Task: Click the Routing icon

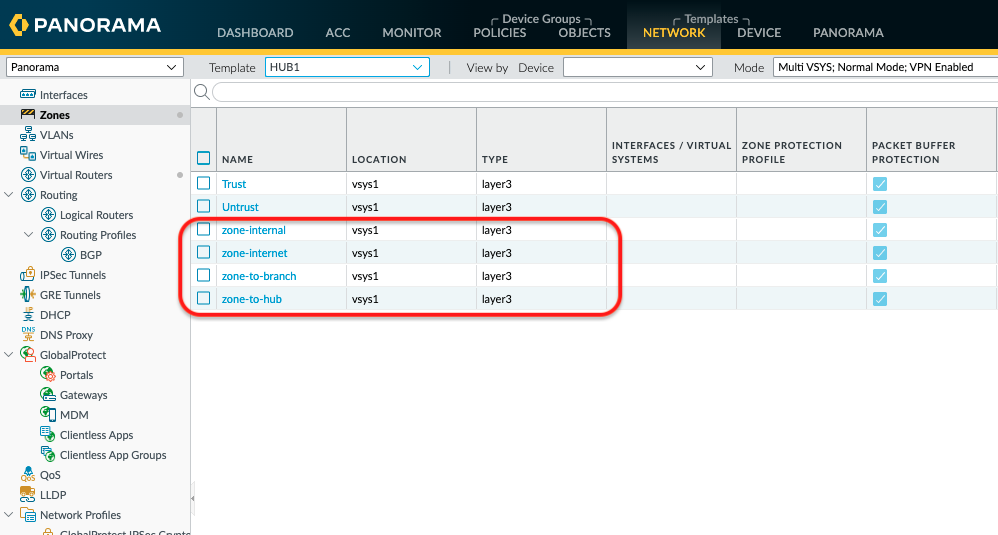Action: coord(28,194)
